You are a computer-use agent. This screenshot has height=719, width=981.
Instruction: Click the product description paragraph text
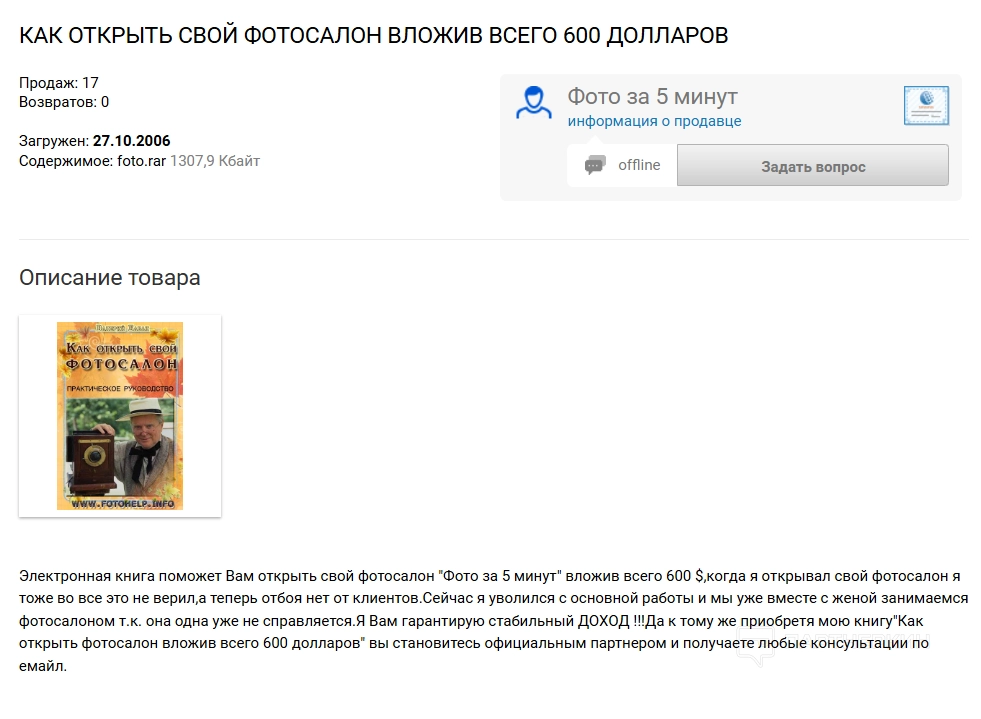pos(494,621)
